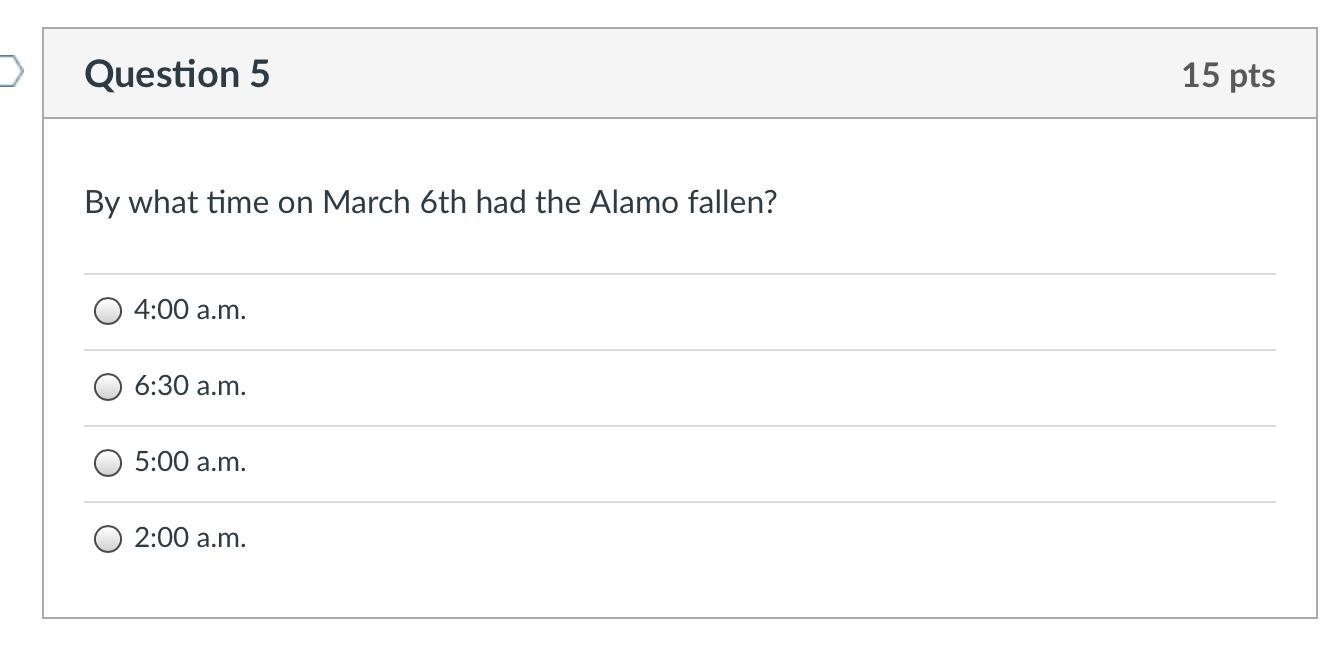Pick the 5:00 a.m. radio option

(108, 463)
